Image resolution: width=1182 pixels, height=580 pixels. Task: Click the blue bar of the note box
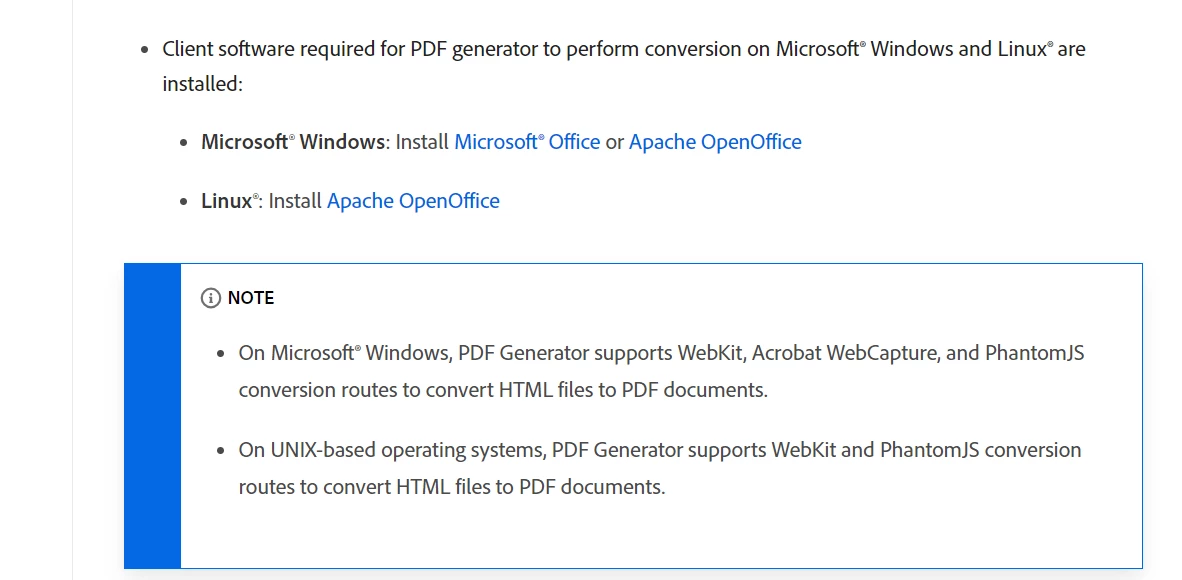tap(152, 415)
